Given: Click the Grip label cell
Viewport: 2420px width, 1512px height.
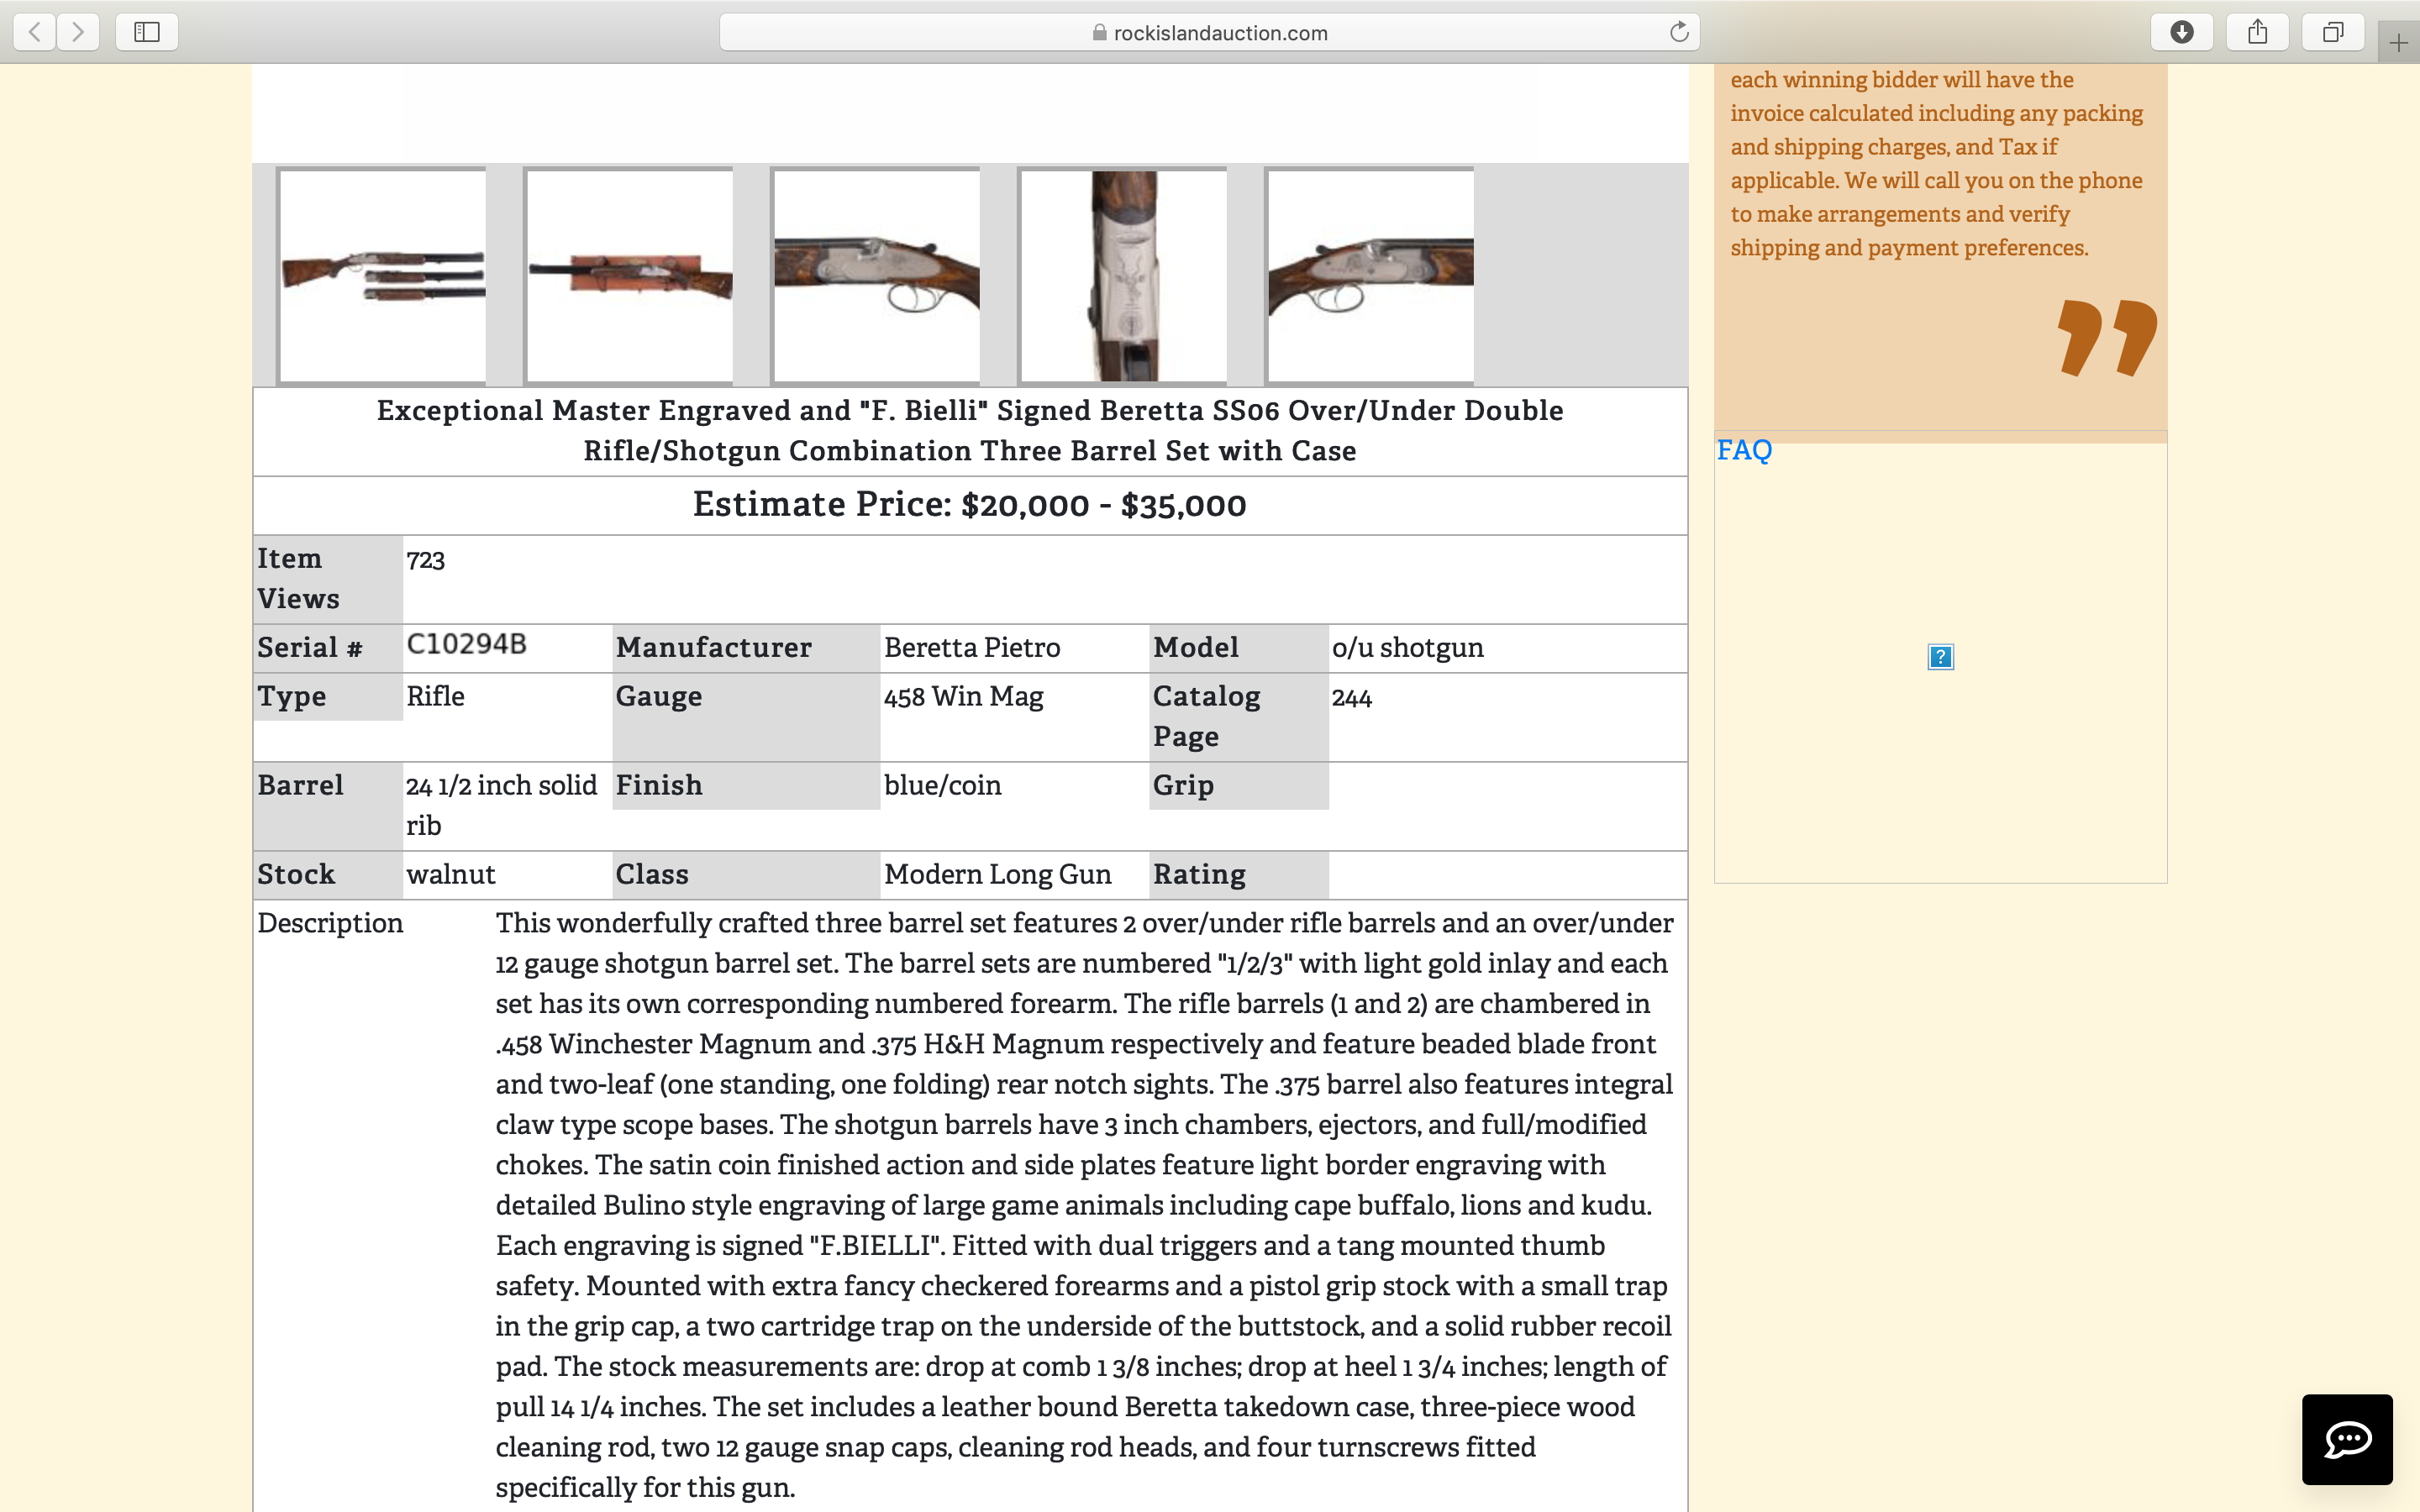Looking at the screenshot, I should click(1239, 786).
